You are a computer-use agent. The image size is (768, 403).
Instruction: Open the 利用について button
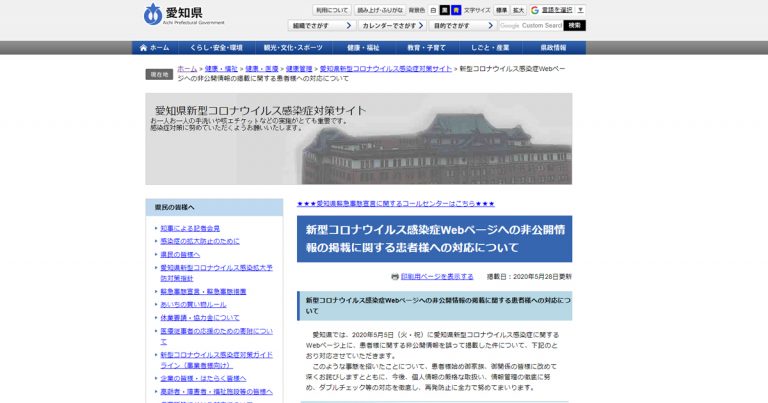click(x=332, y=10)
